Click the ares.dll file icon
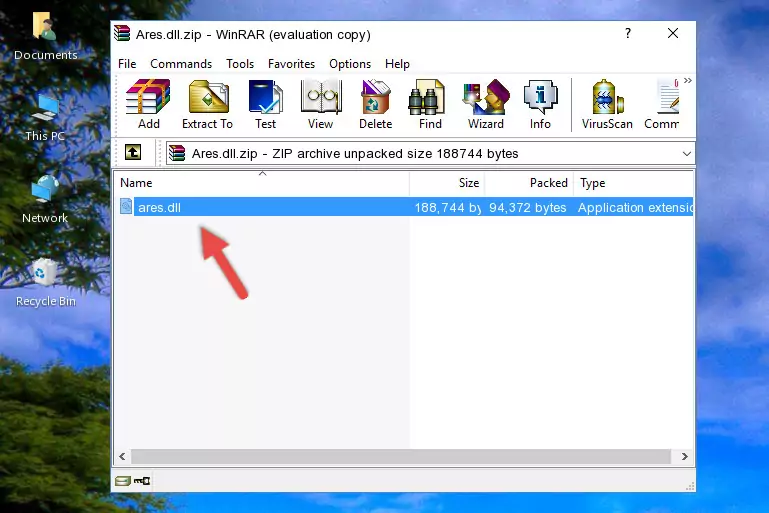This screenshot has width=769, height=513. pyautogui.click(x=126, y=206)
